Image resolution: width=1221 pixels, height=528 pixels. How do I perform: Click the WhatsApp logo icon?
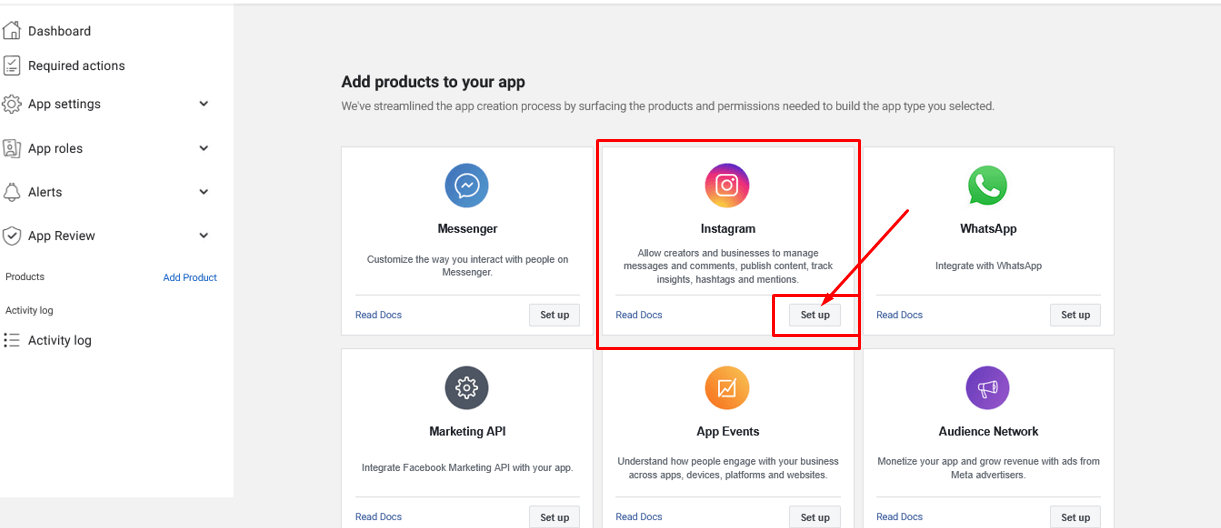(988, 186)
